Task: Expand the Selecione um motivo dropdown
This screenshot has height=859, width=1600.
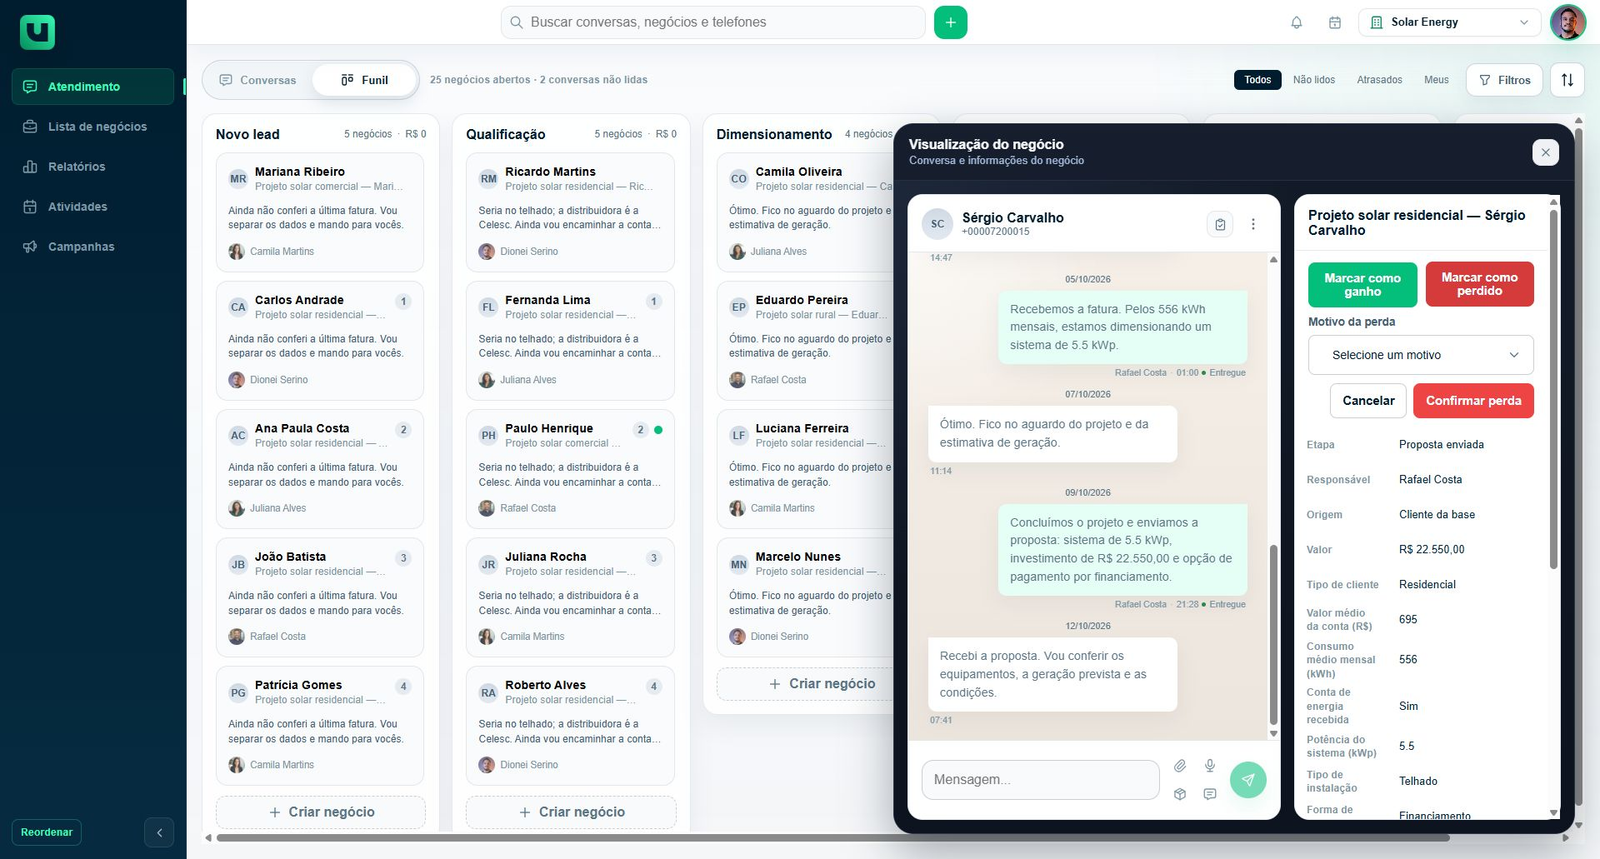Action: [x=1420, y=355]
